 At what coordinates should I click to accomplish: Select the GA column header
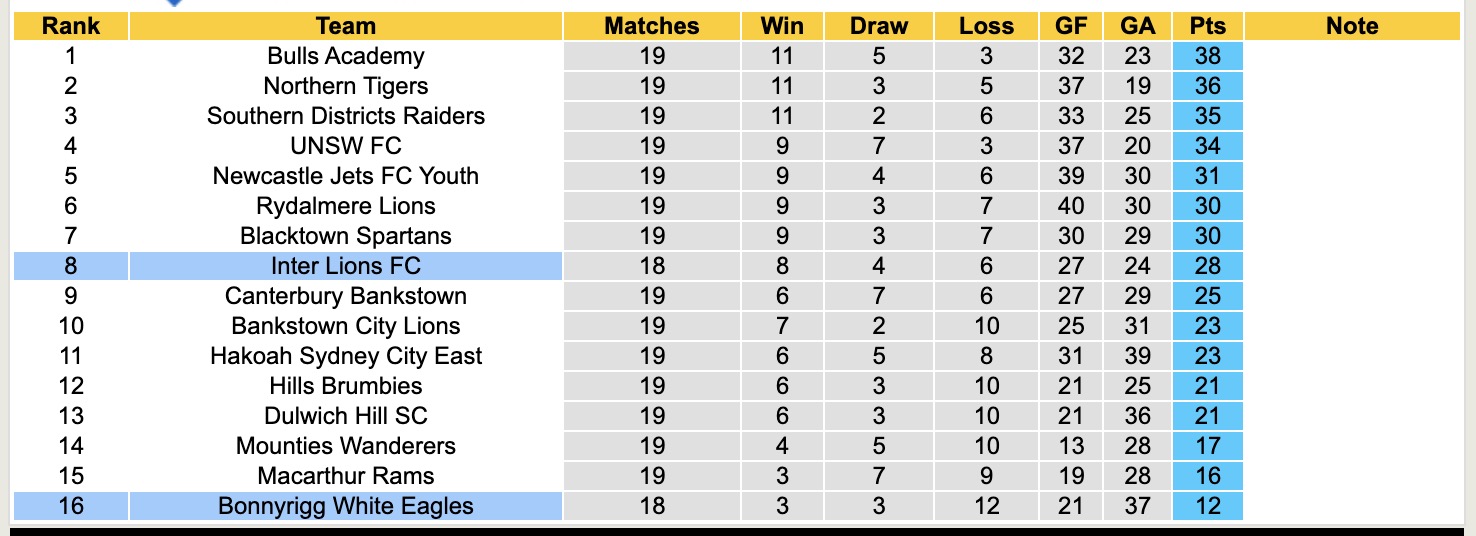tap(1138, 26)
